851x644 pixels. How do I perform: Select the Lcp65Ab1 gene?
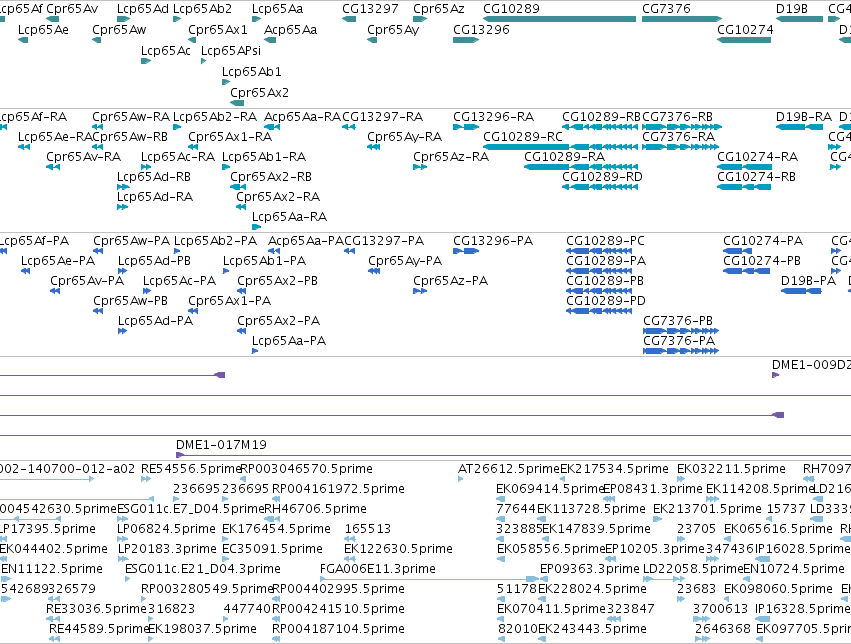point(226,82)
